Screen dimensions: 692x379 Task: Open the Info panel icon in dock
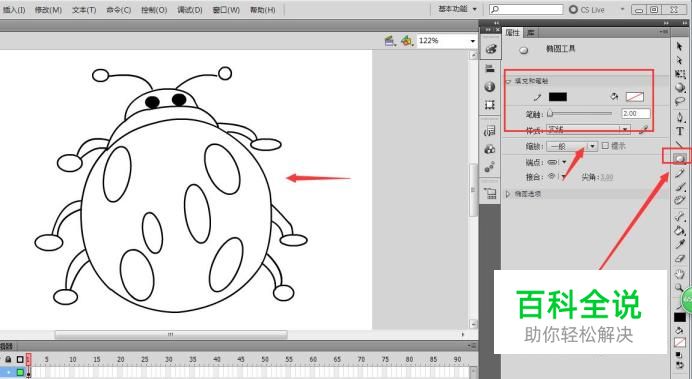pos(490,86)
